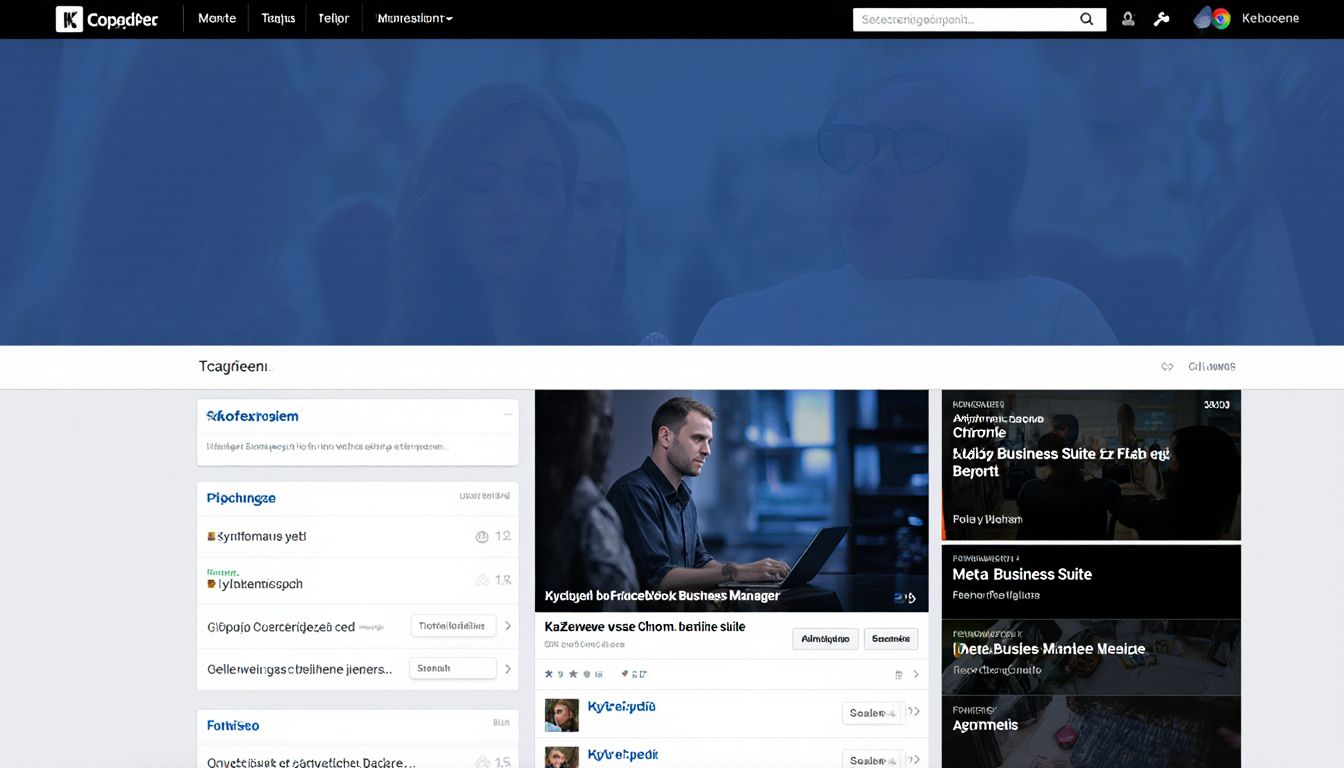Click the wrench settings icon
Screen dimensions: 1344x768
click(1161, 19)
